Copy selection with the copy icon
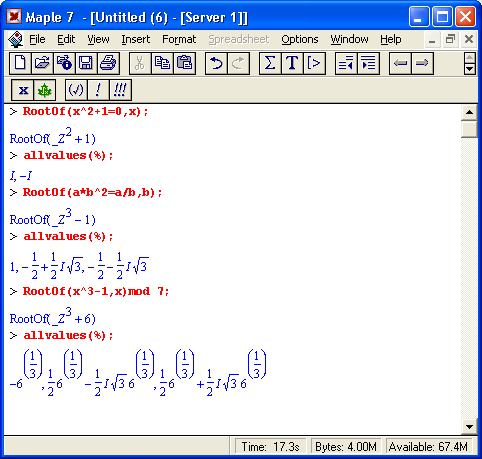 point(162,63)
